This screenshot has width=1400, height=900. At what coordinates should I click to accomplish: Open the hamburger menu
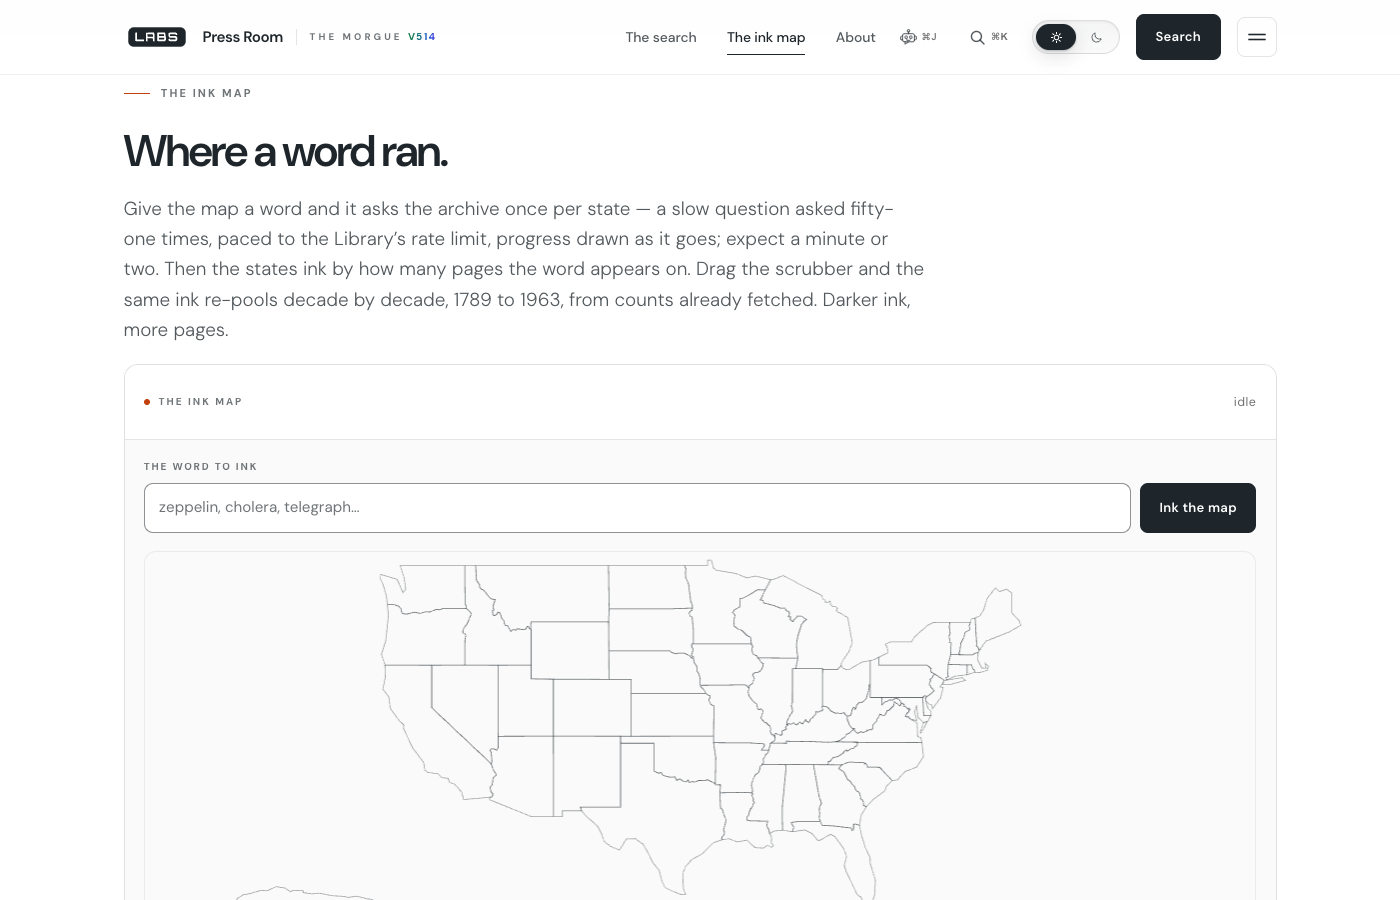click(x=1257, y=37)
